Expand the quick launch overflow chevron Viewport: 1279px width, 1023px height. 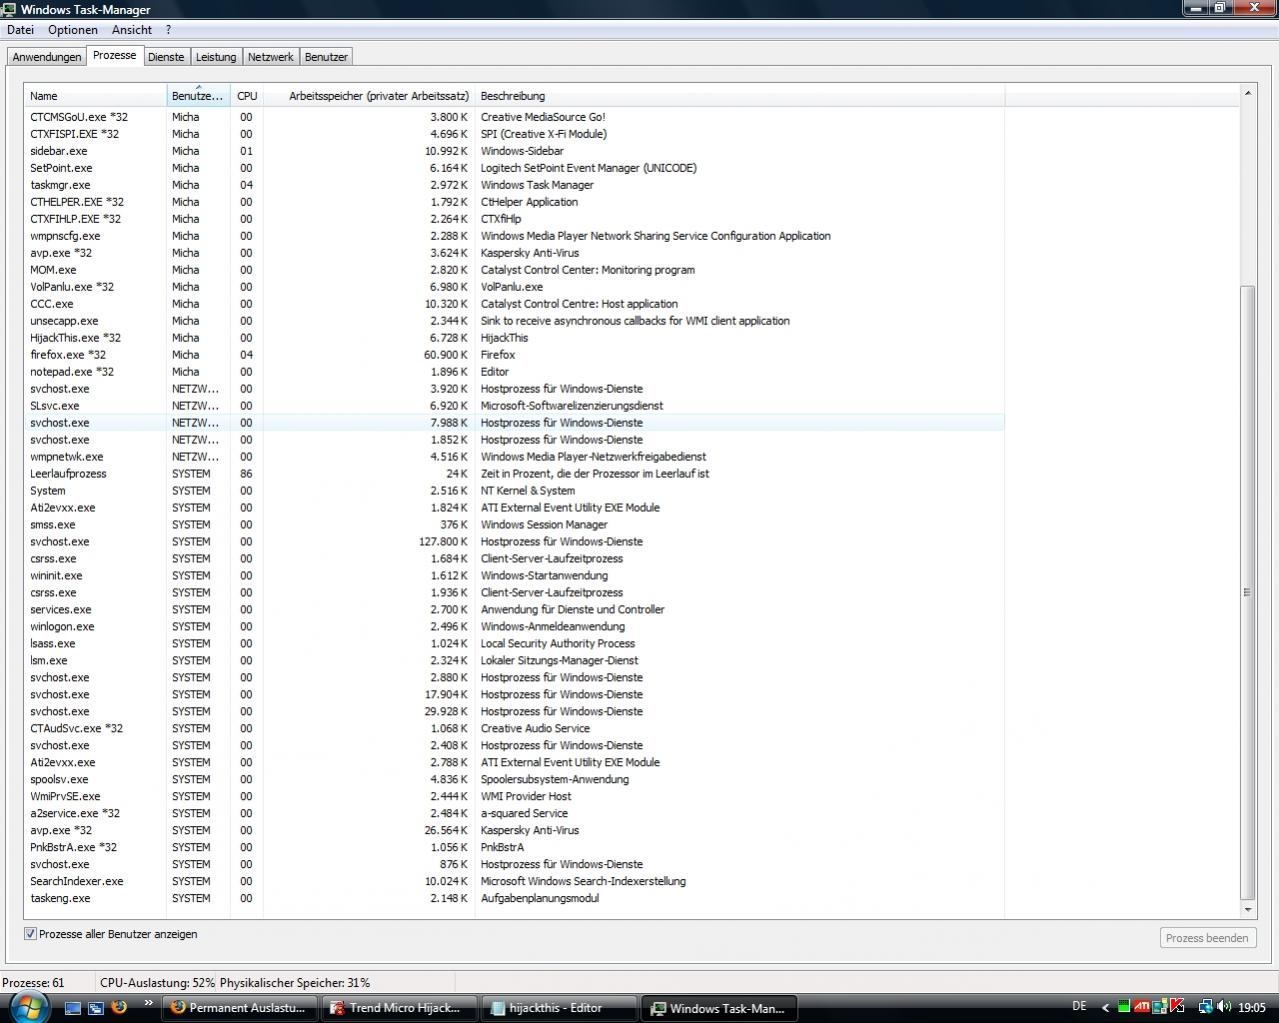click(149, 1003)
